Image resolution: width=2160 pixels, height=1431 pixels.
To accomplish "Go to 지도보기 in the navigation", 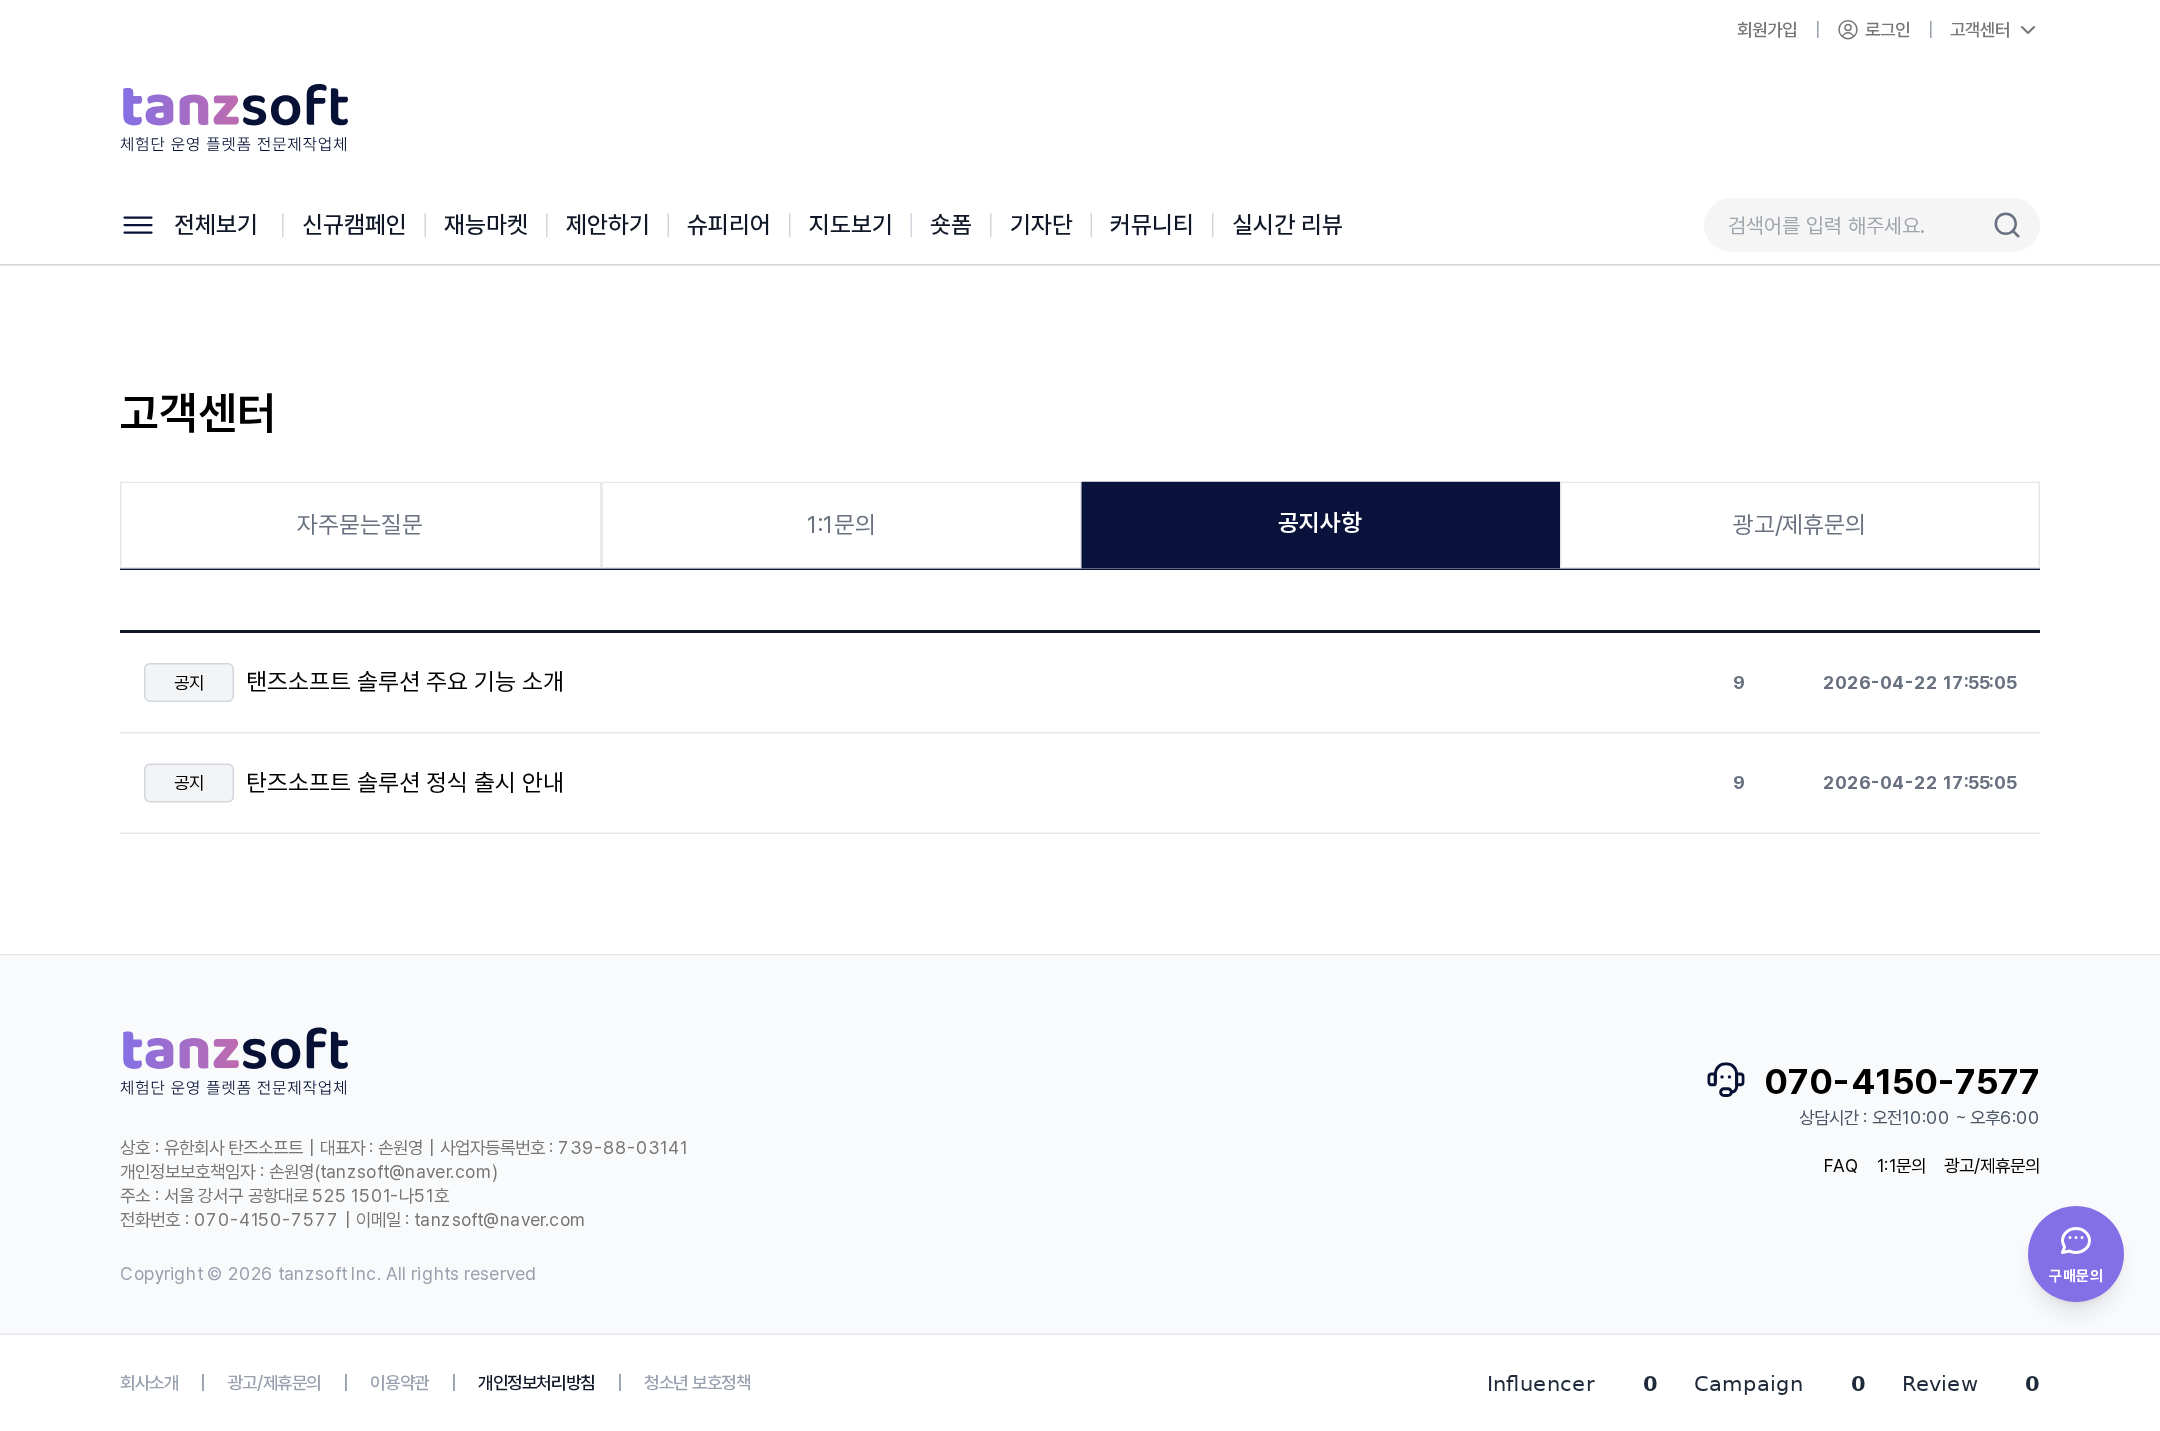I will click(850, 225).
